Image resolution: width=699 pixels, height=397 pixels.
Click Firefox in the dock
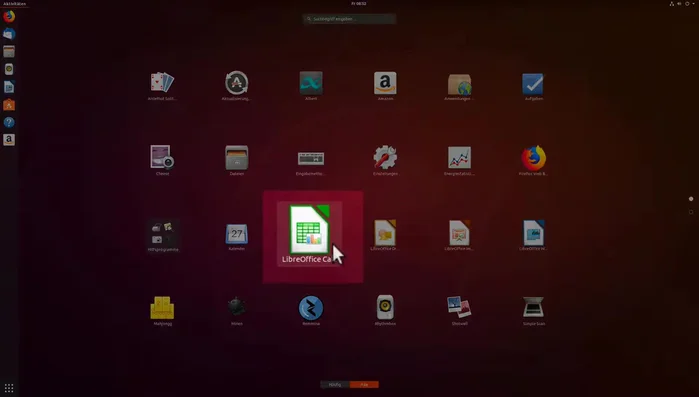tap(9, 16)
